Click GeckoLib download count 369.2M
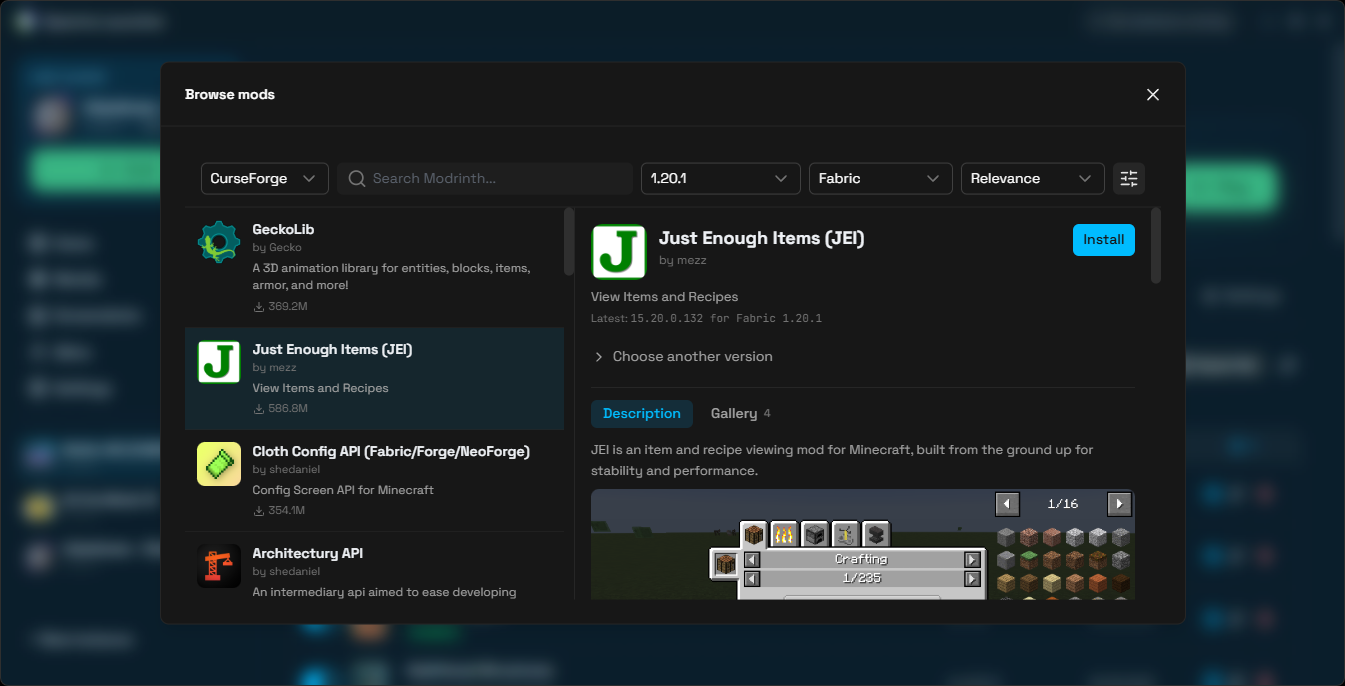 (x=280, y=306)
